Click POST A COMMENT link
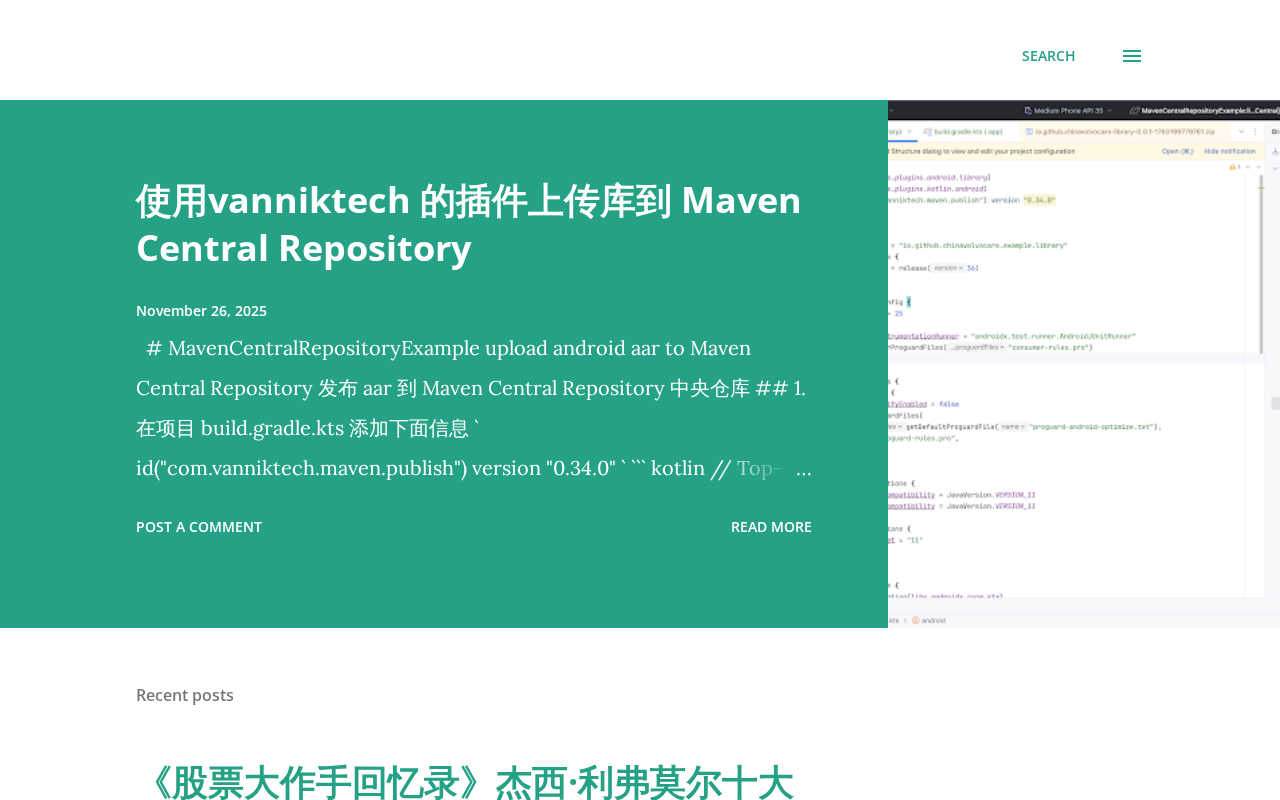 [199, 527]
